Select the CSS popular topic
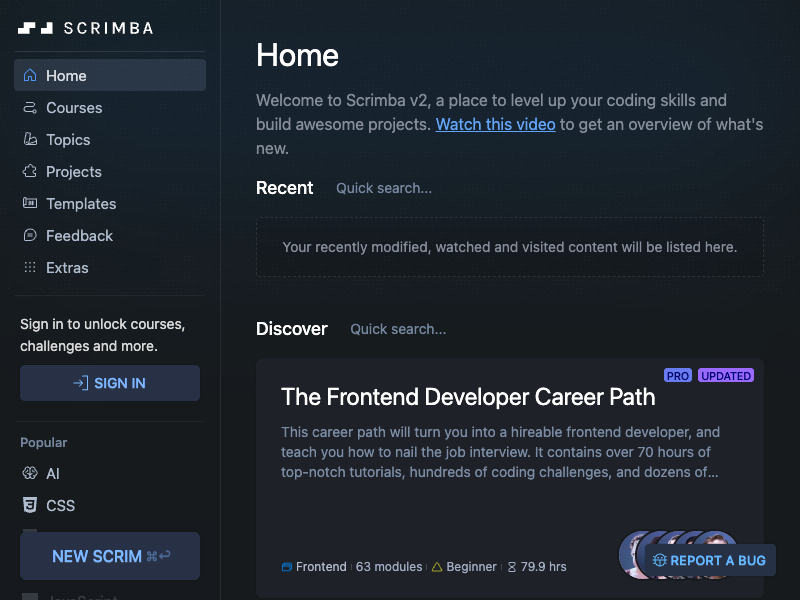Screen dimensions: 800x600 pos(110,505)
